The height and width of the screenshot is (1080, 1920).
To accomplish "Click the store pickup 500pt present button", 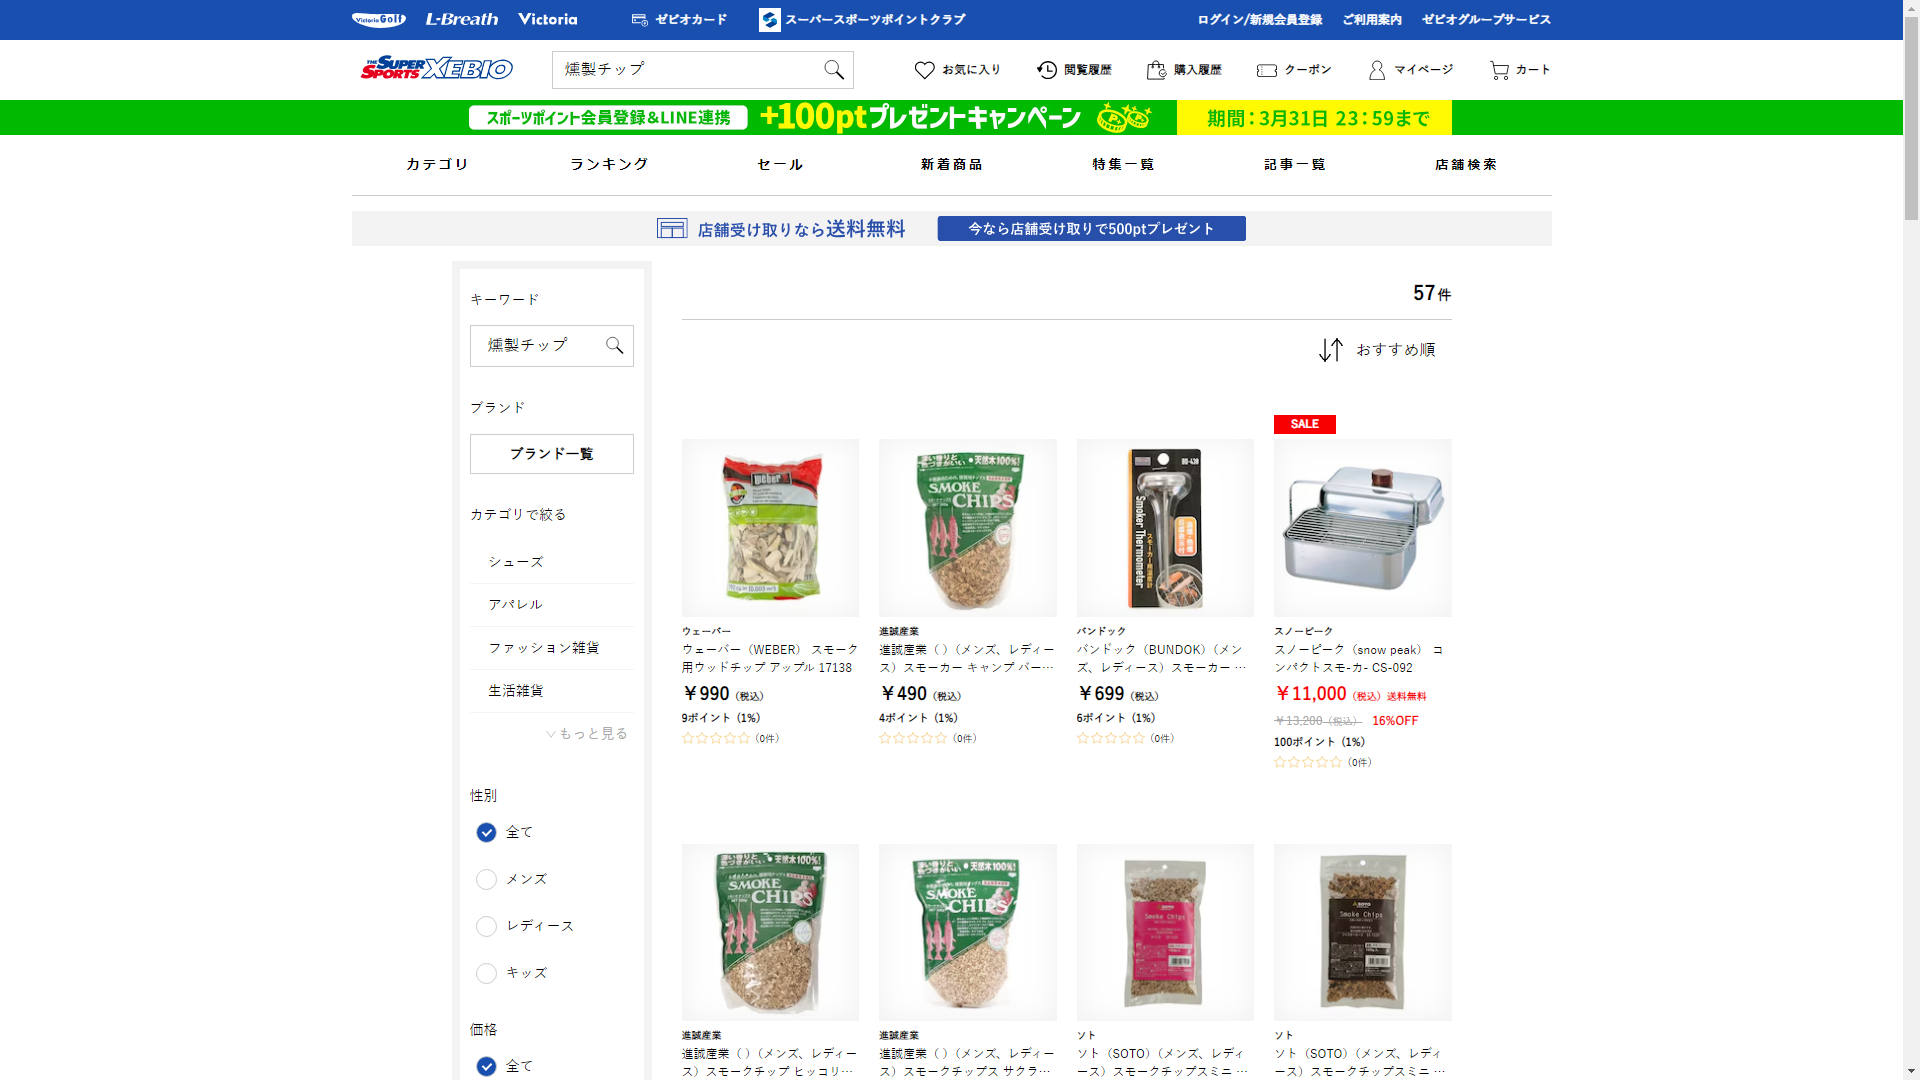I will click(1091, 229).
